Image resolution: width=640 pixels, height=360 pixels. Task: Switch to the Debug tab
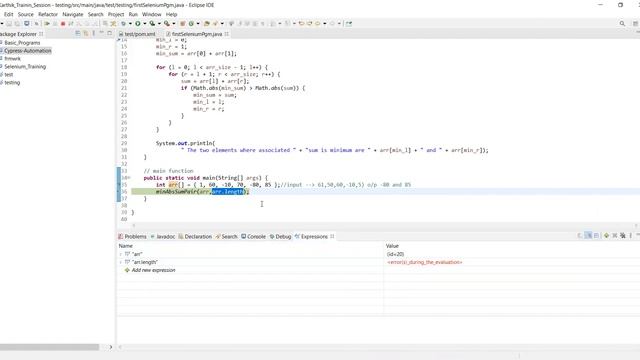pos(280,236)
